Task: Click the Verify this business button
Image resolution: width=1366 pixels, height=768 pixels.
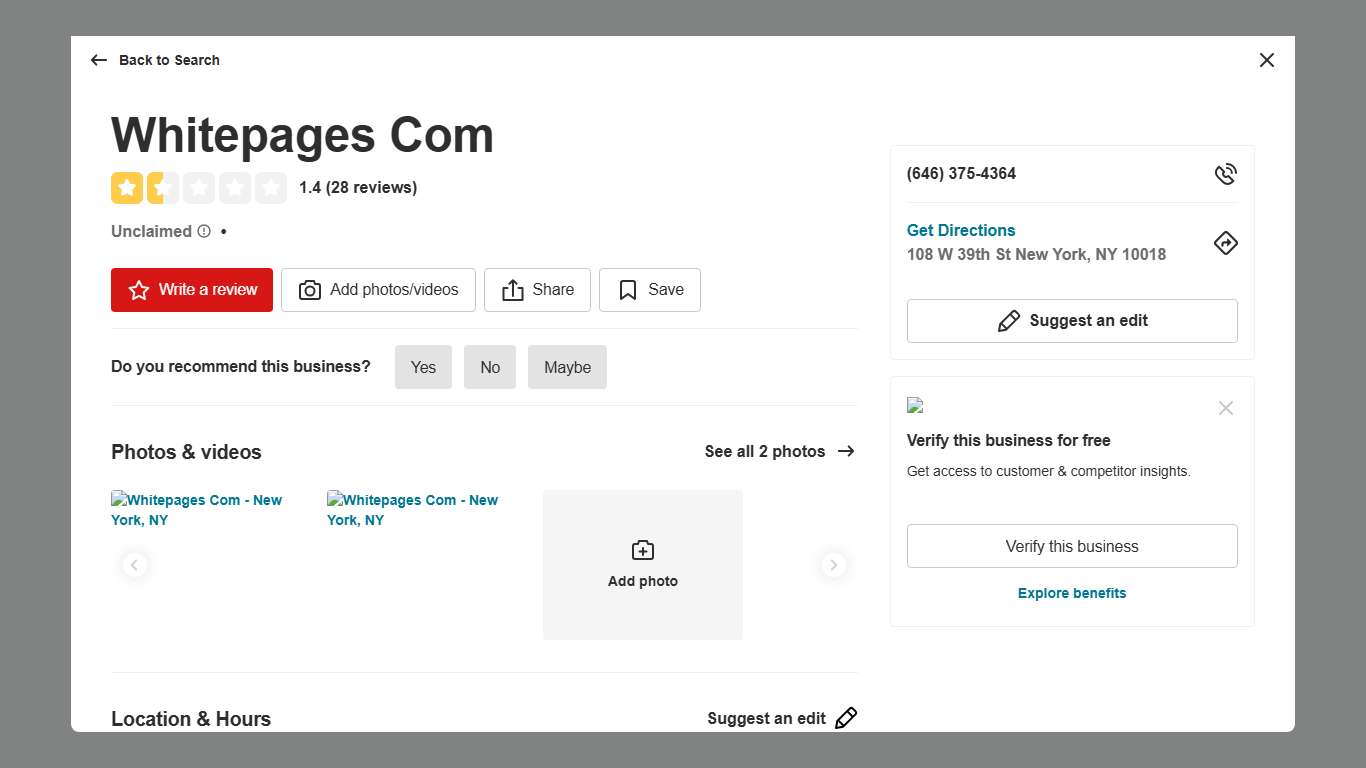Action: coord(1071,546)
